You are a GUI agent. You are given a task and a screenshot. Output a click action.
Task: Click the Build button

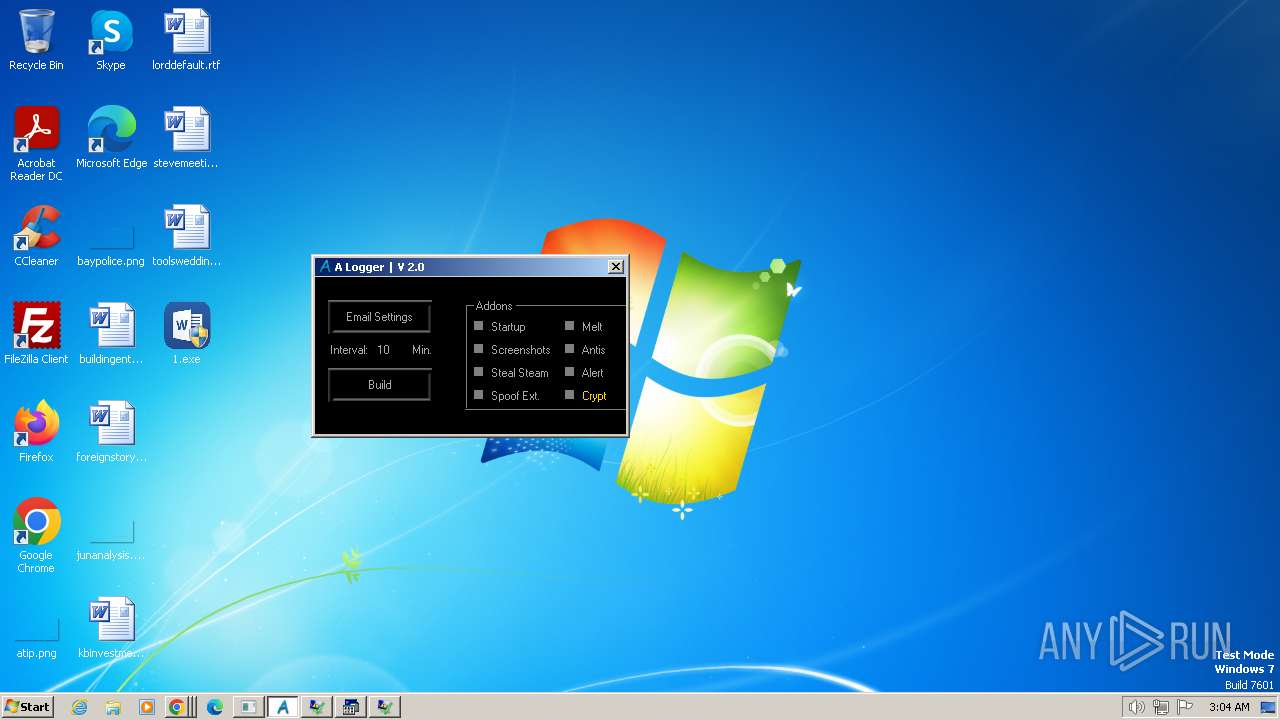(379, 385)
